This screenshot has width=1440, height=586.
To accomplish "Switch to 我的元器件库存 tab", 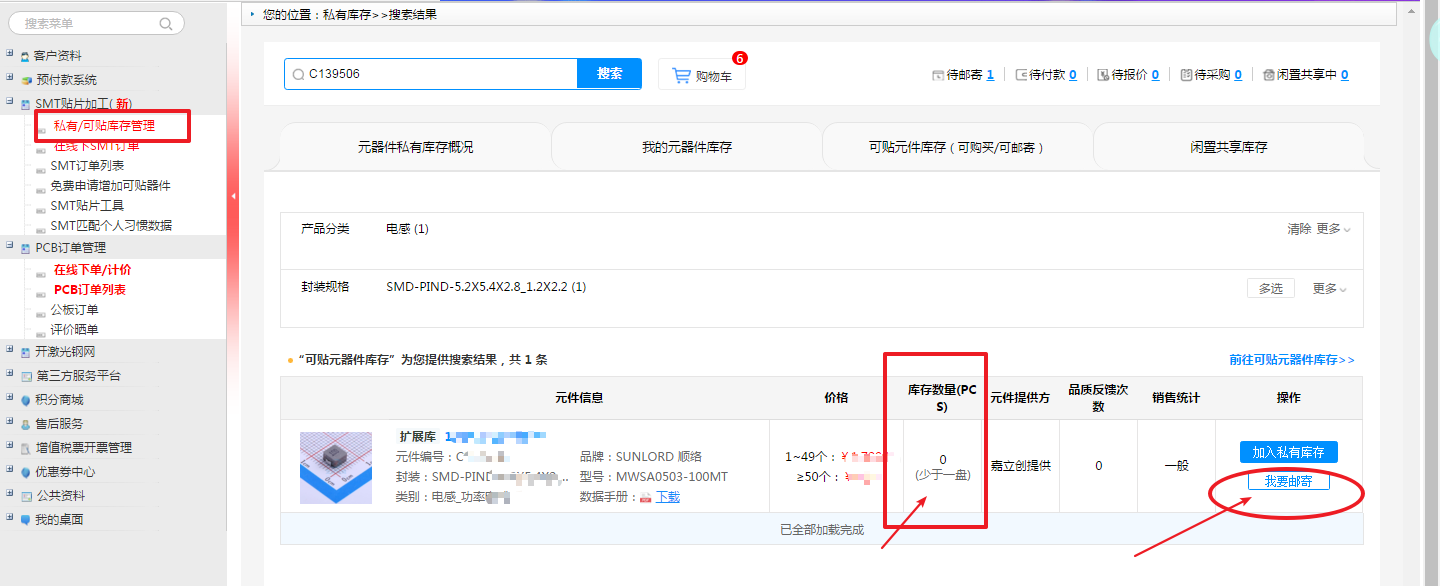I will [x=686, y=147].
